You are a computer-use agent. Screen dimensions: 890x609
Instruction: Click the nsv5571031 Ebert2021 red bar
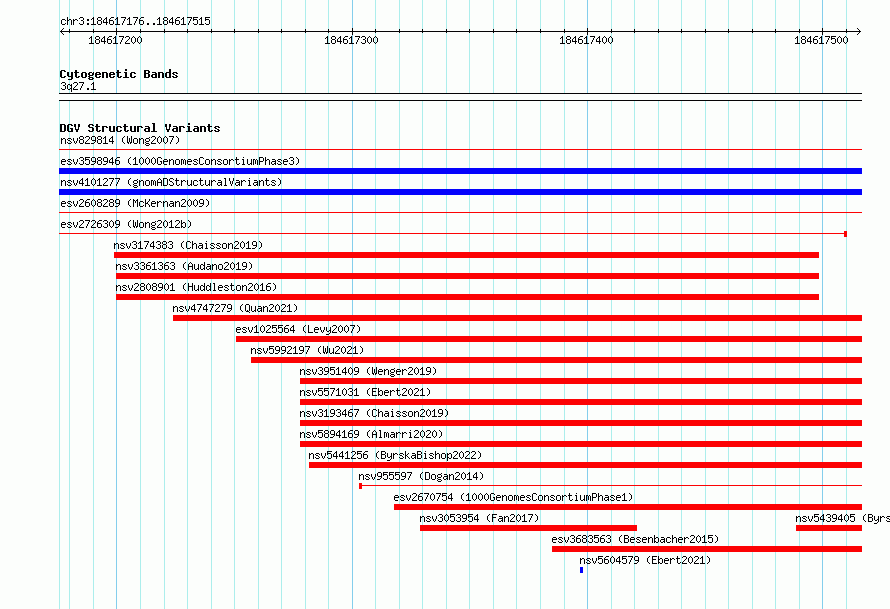click(x=581, y=402)
